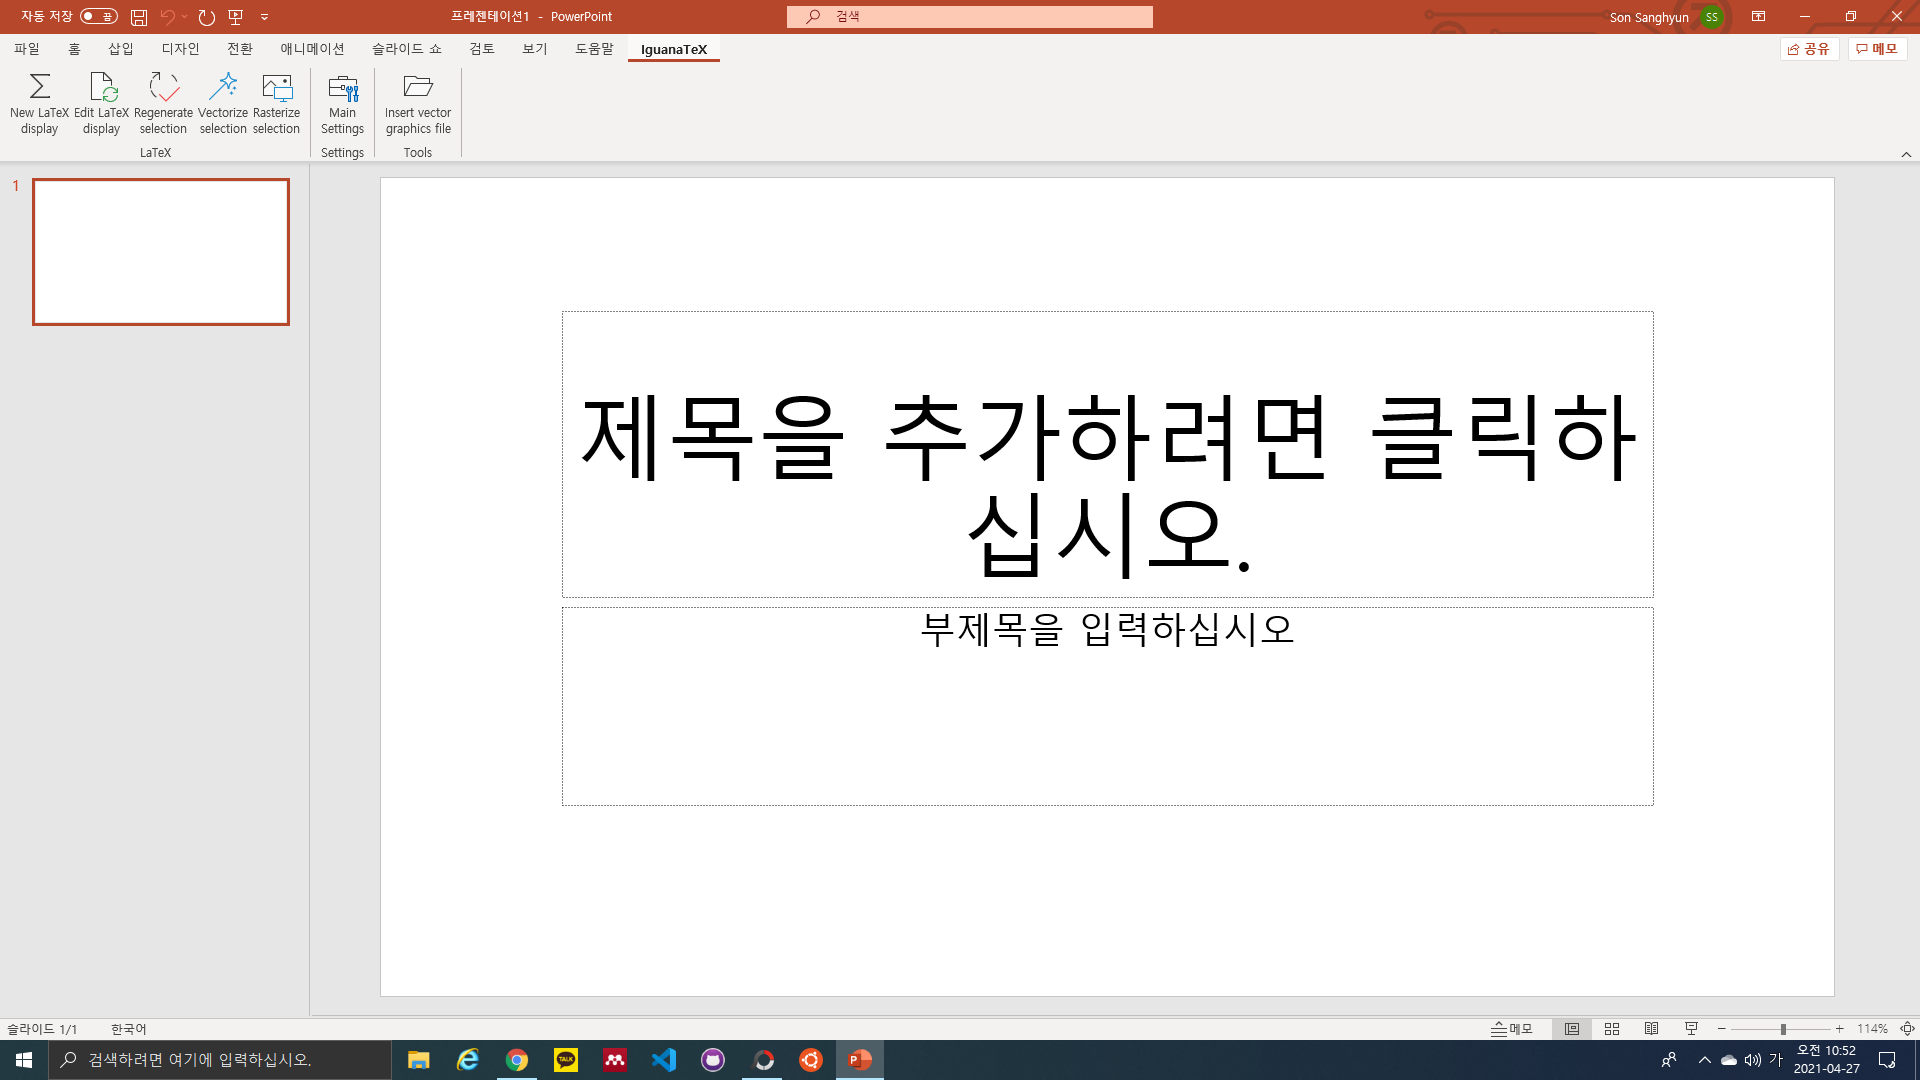Click the zoom slider in status bar

pos(1782,1029)
